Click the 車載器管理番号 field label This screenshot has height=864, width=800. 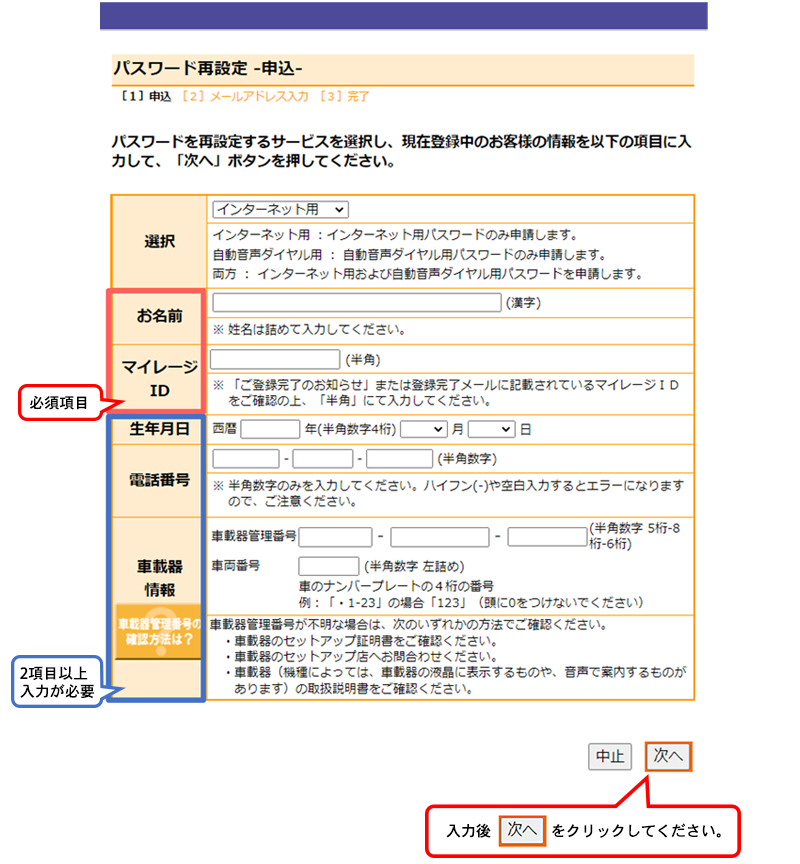pyautogui.click(x=253, y=536)
